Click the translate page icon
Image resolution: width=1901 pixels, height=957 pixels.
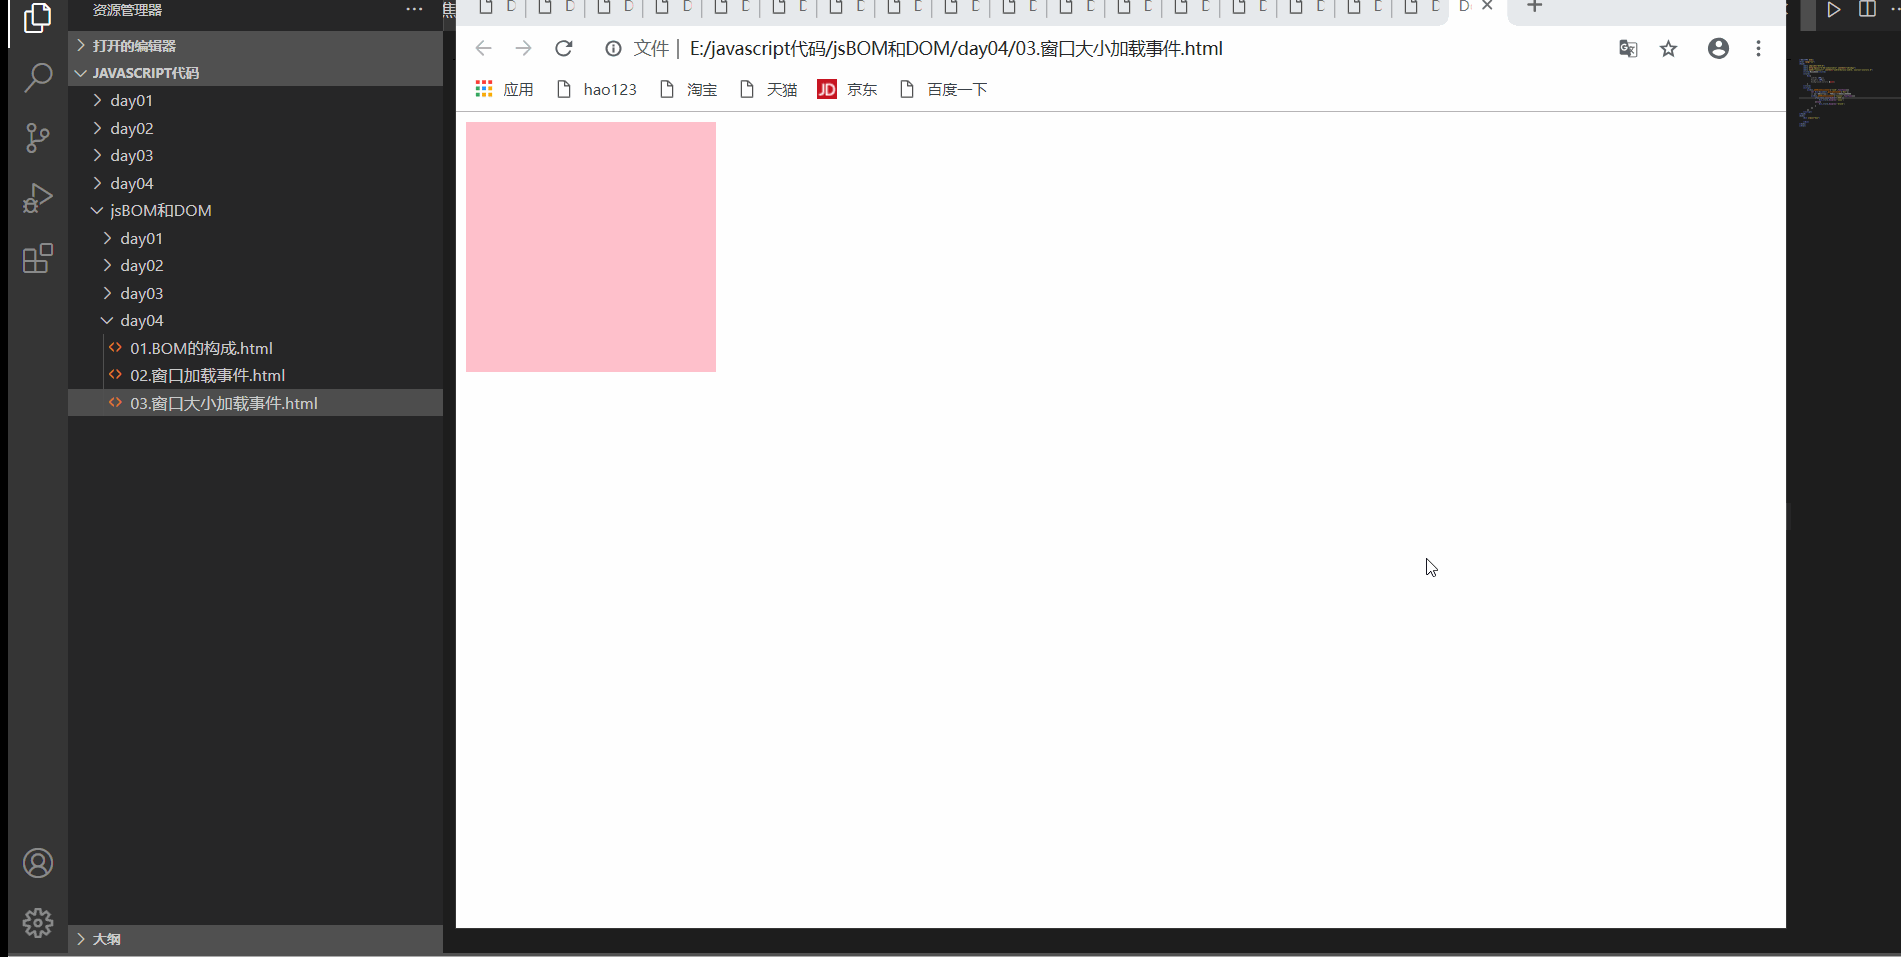click(1628, 48)
